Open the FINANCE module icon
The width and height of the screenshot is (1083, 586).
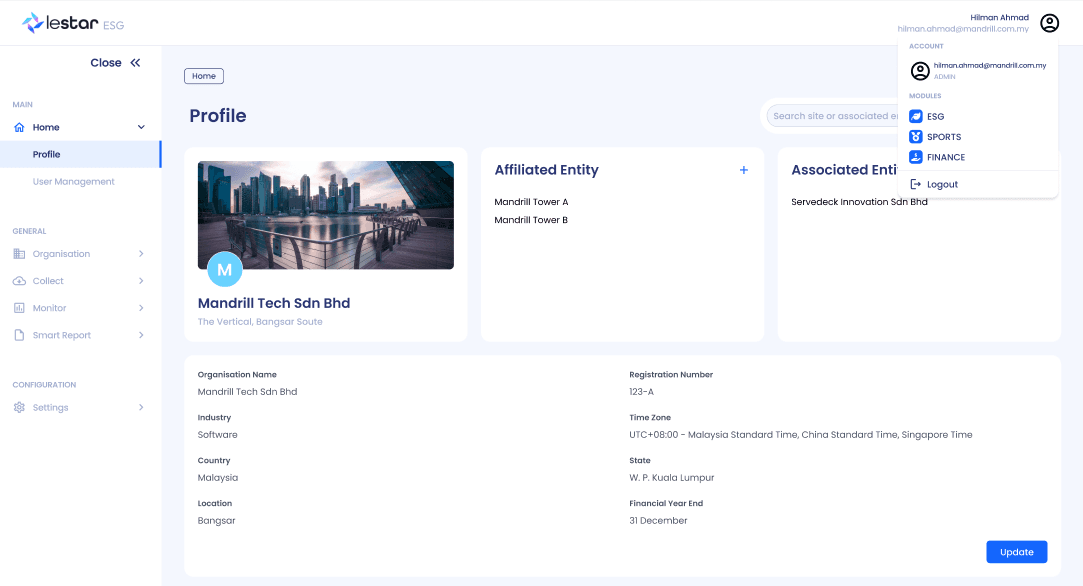coord(915,157)
